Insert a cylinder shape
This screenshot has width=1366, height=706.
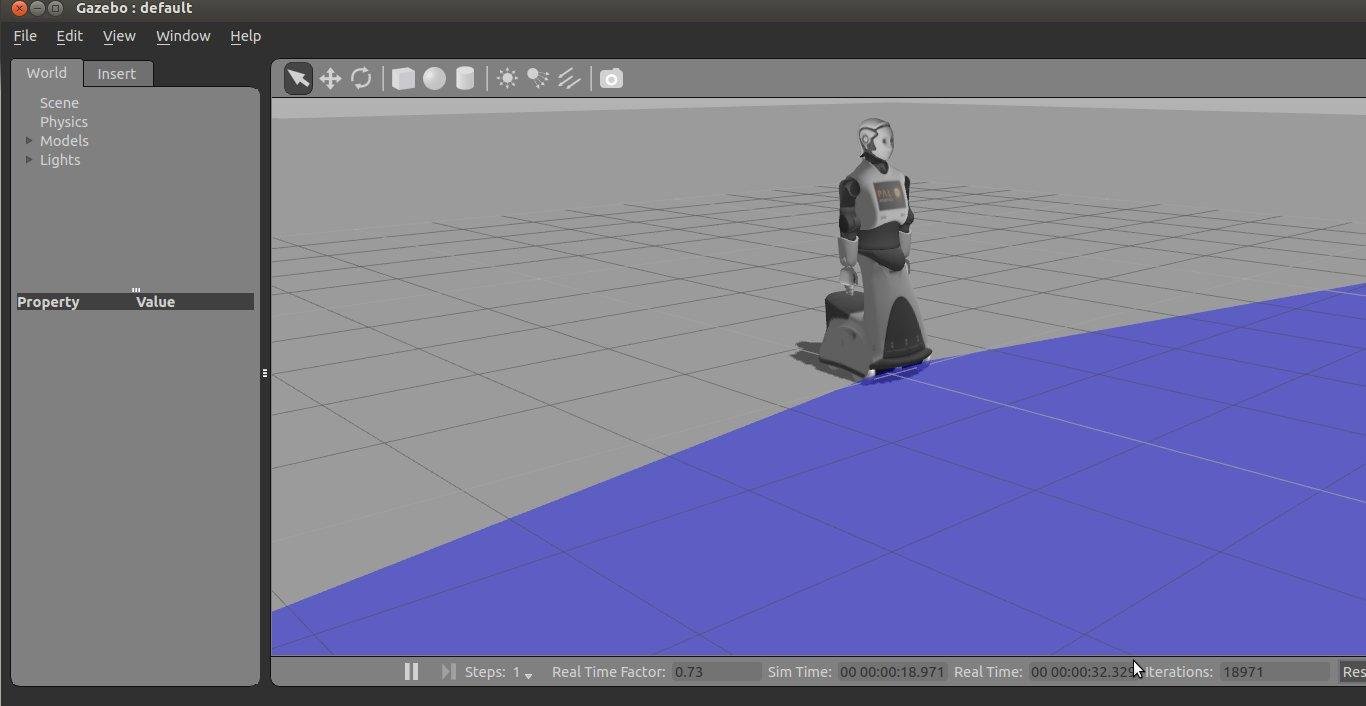[465, 78]
